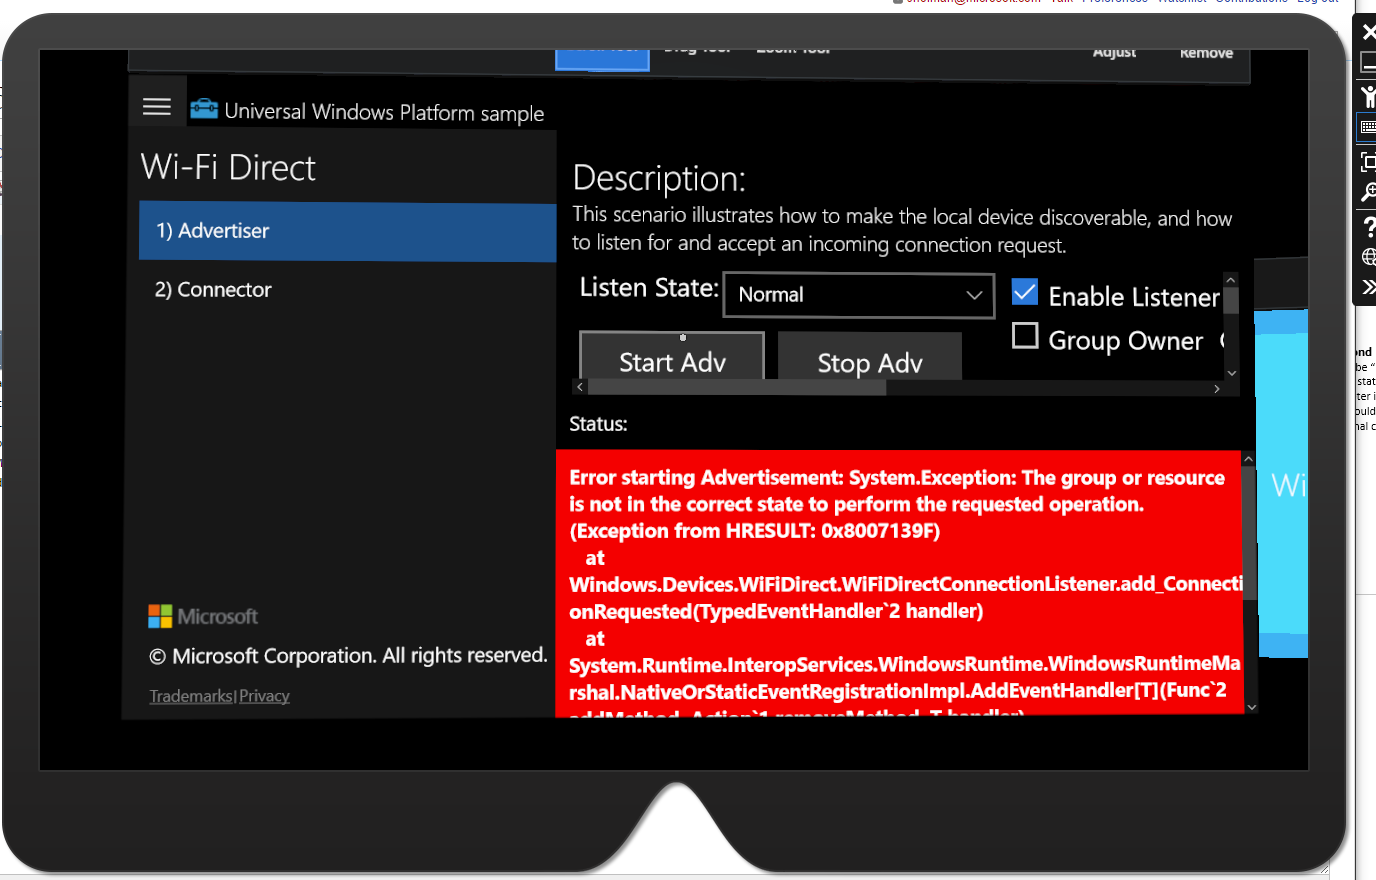The height and width of the screenshot is (880, 1376).
Task: Uncheck the Enable Listener checkbox
Action: [x=1024, y=292]
